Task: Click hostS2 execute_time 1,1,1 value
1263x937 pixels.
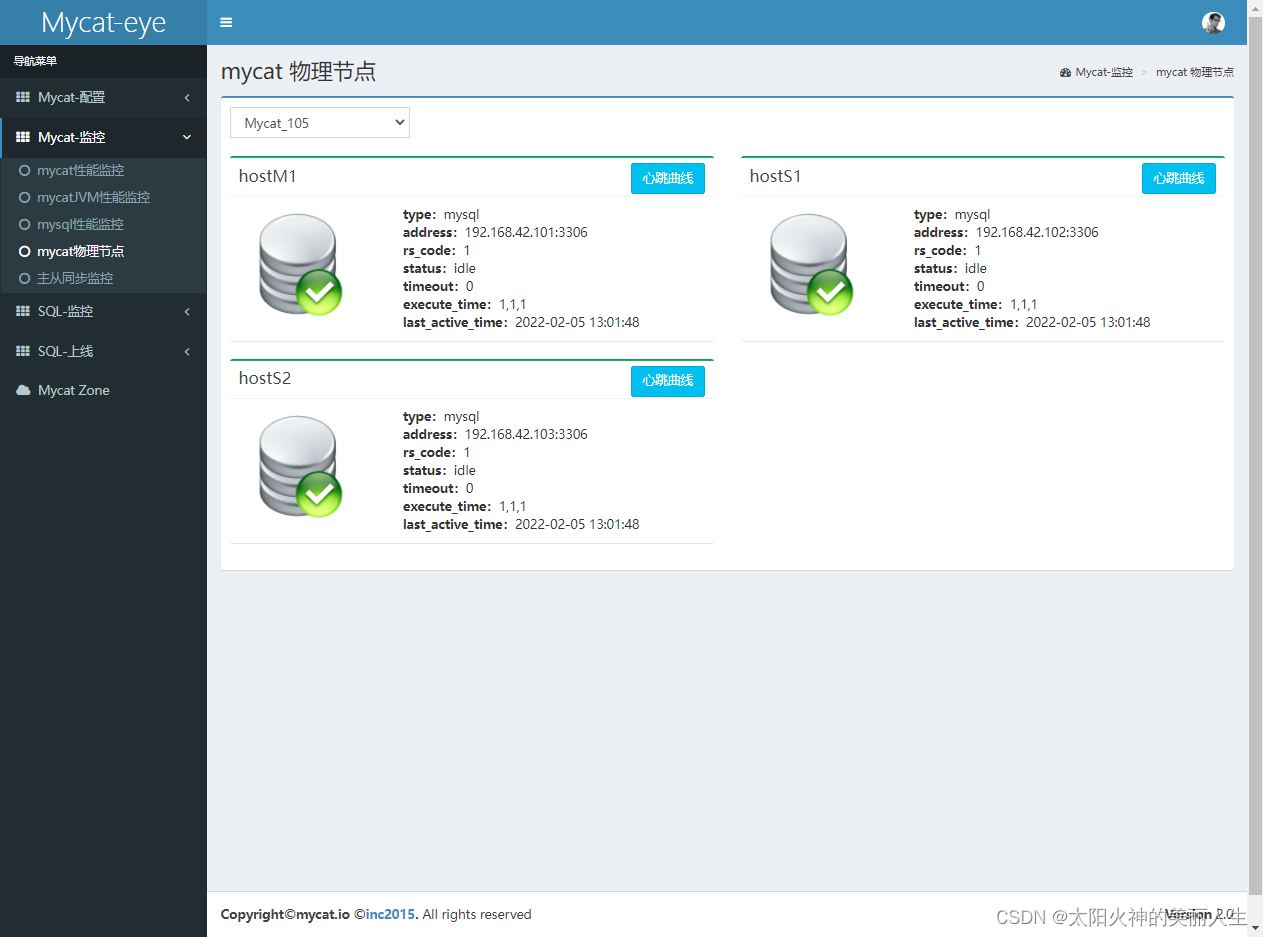Action: (x=512, y=507)
